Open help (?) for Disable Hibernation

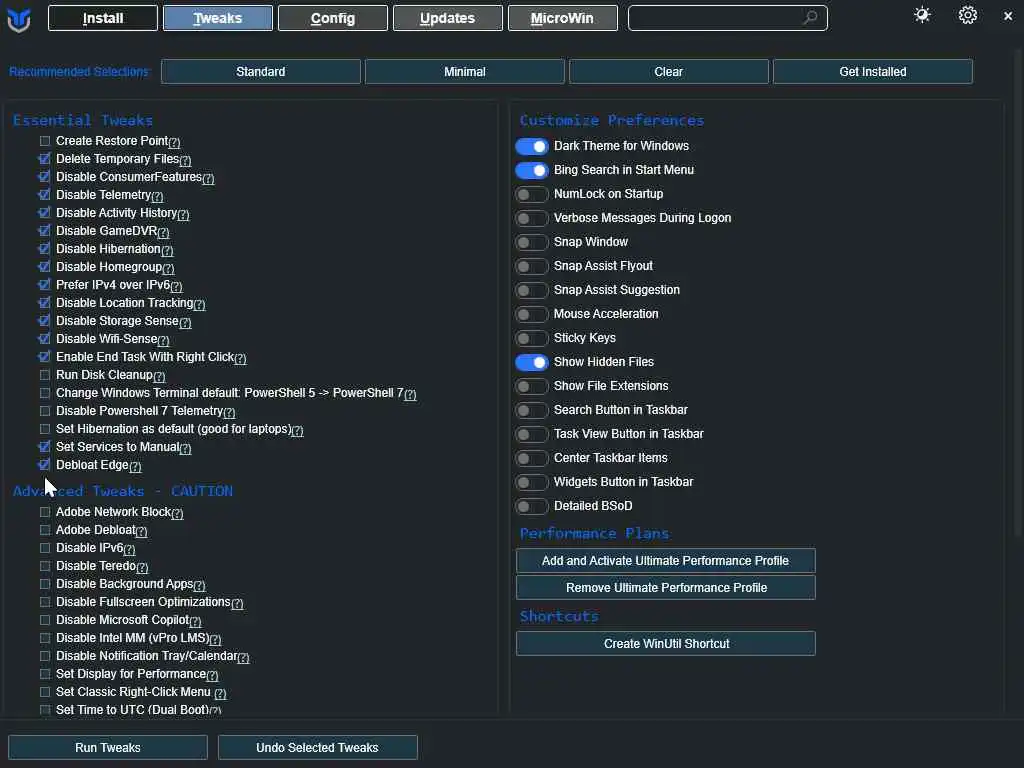[167, 250]
